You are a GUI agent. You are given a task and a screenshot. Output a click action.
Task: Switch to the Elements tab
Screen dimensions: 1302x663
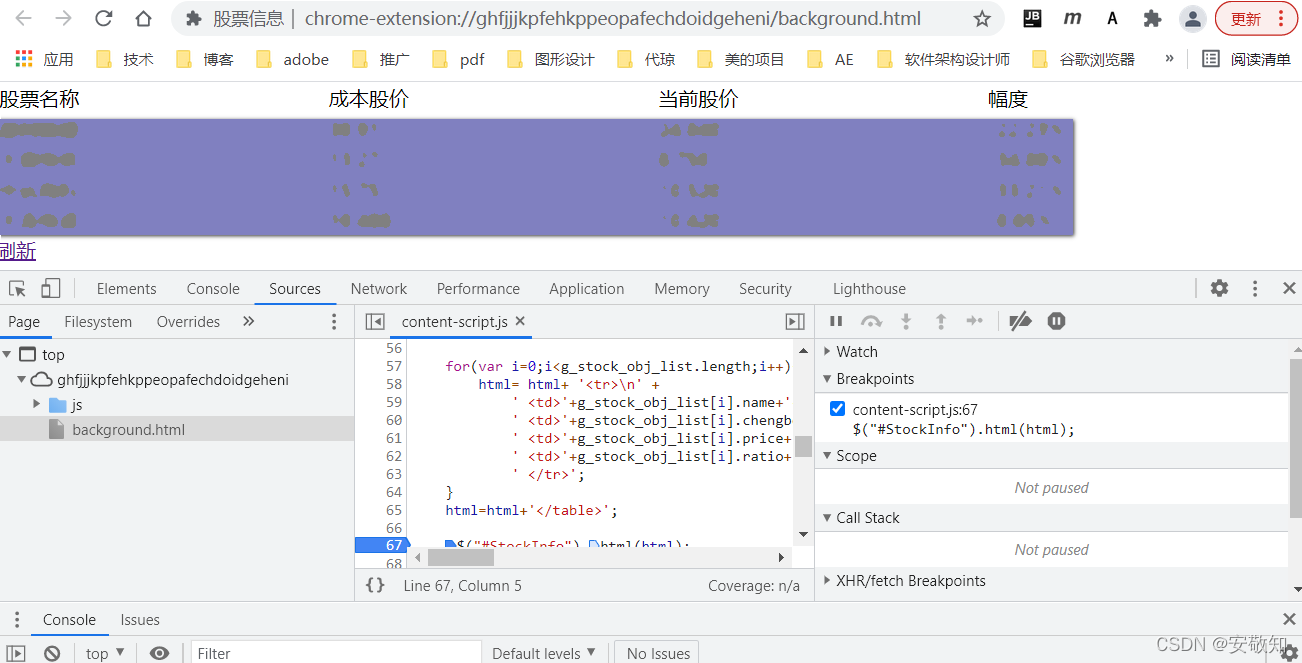[127, 288]
